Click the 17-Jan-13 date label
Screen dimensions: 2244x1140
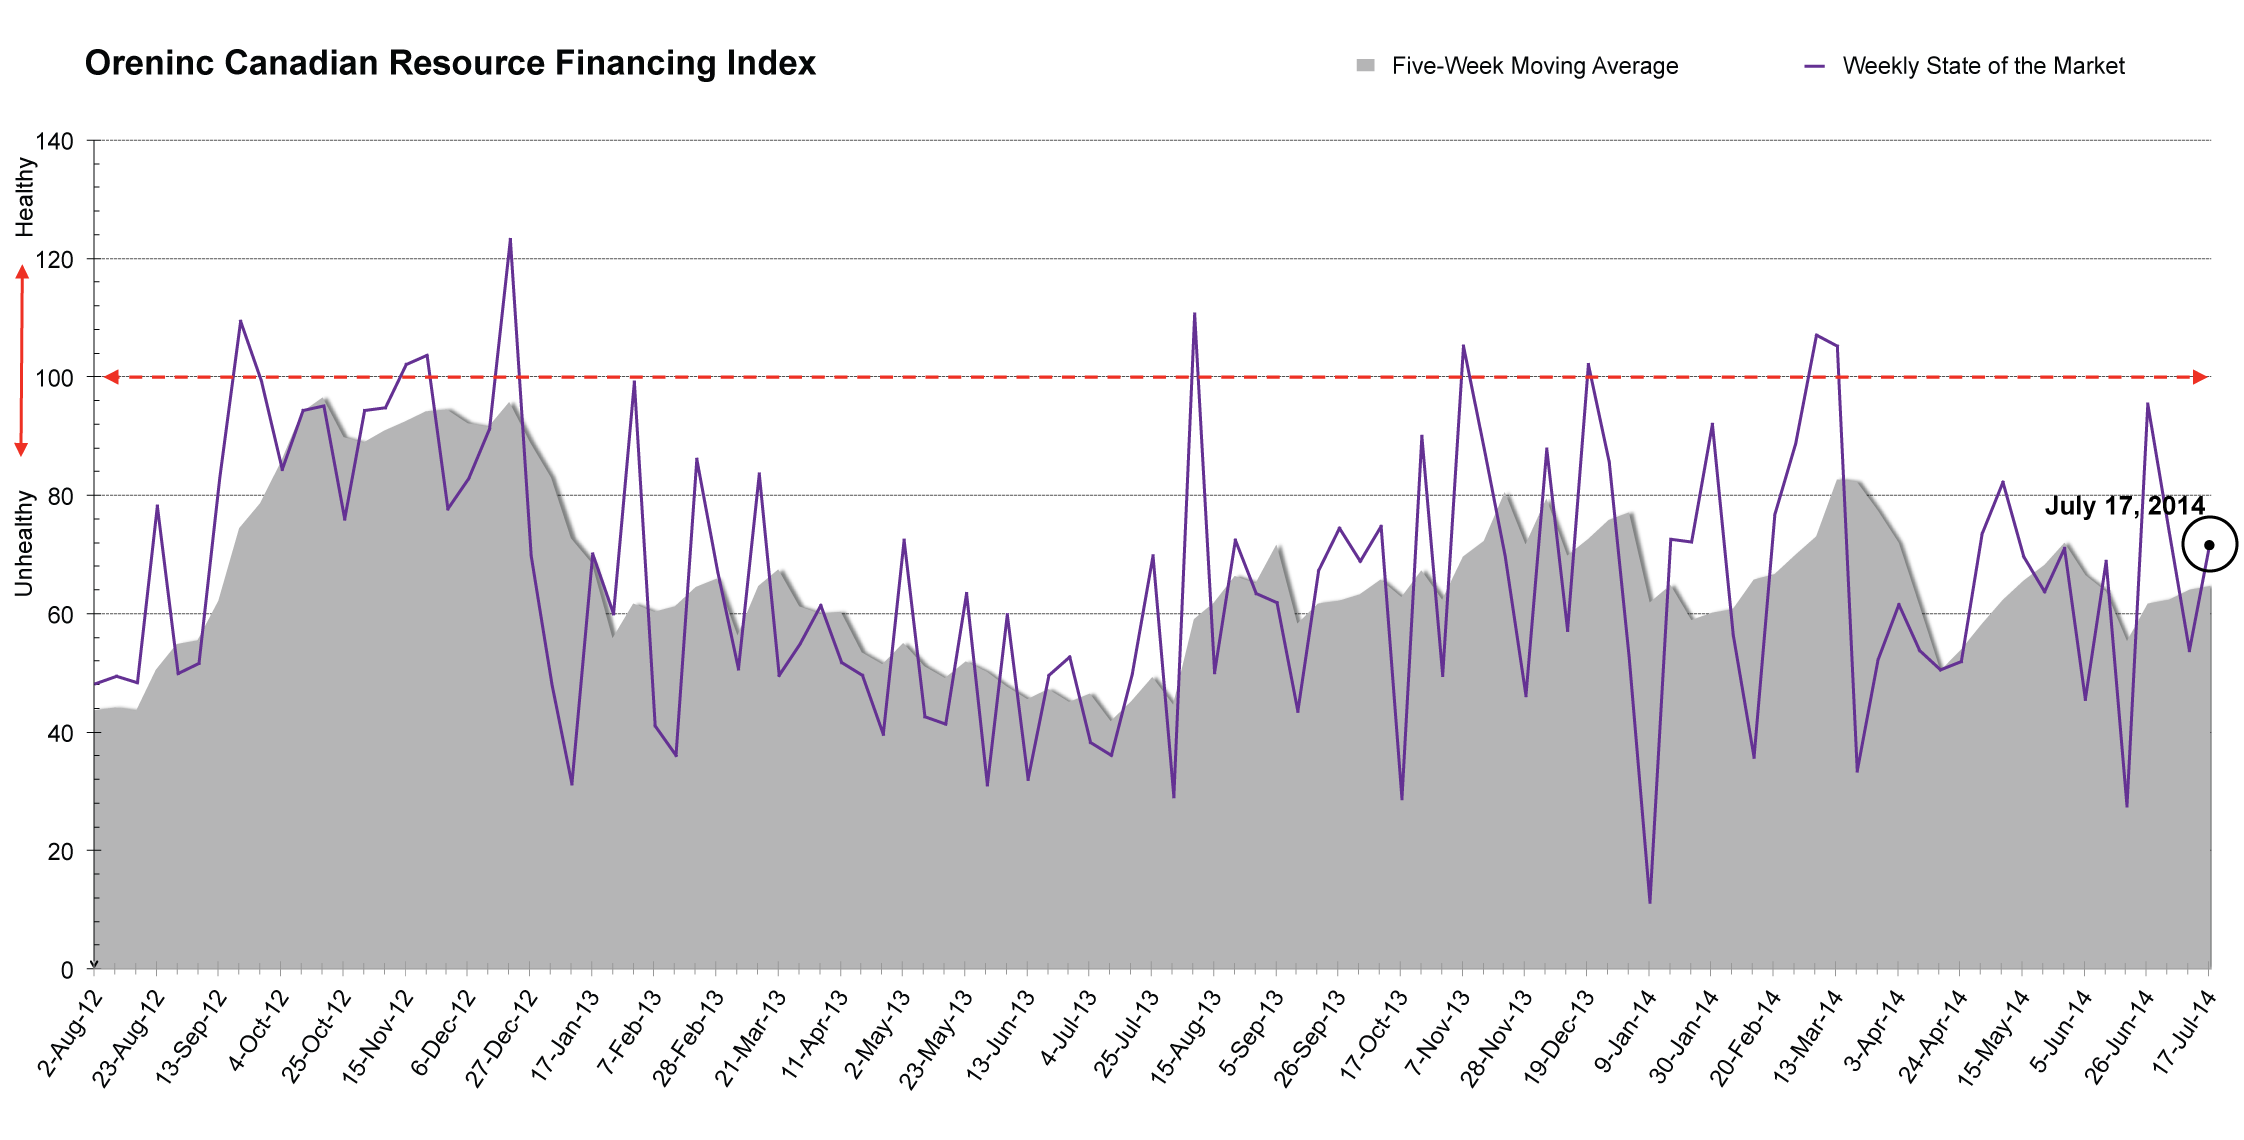564,1036
